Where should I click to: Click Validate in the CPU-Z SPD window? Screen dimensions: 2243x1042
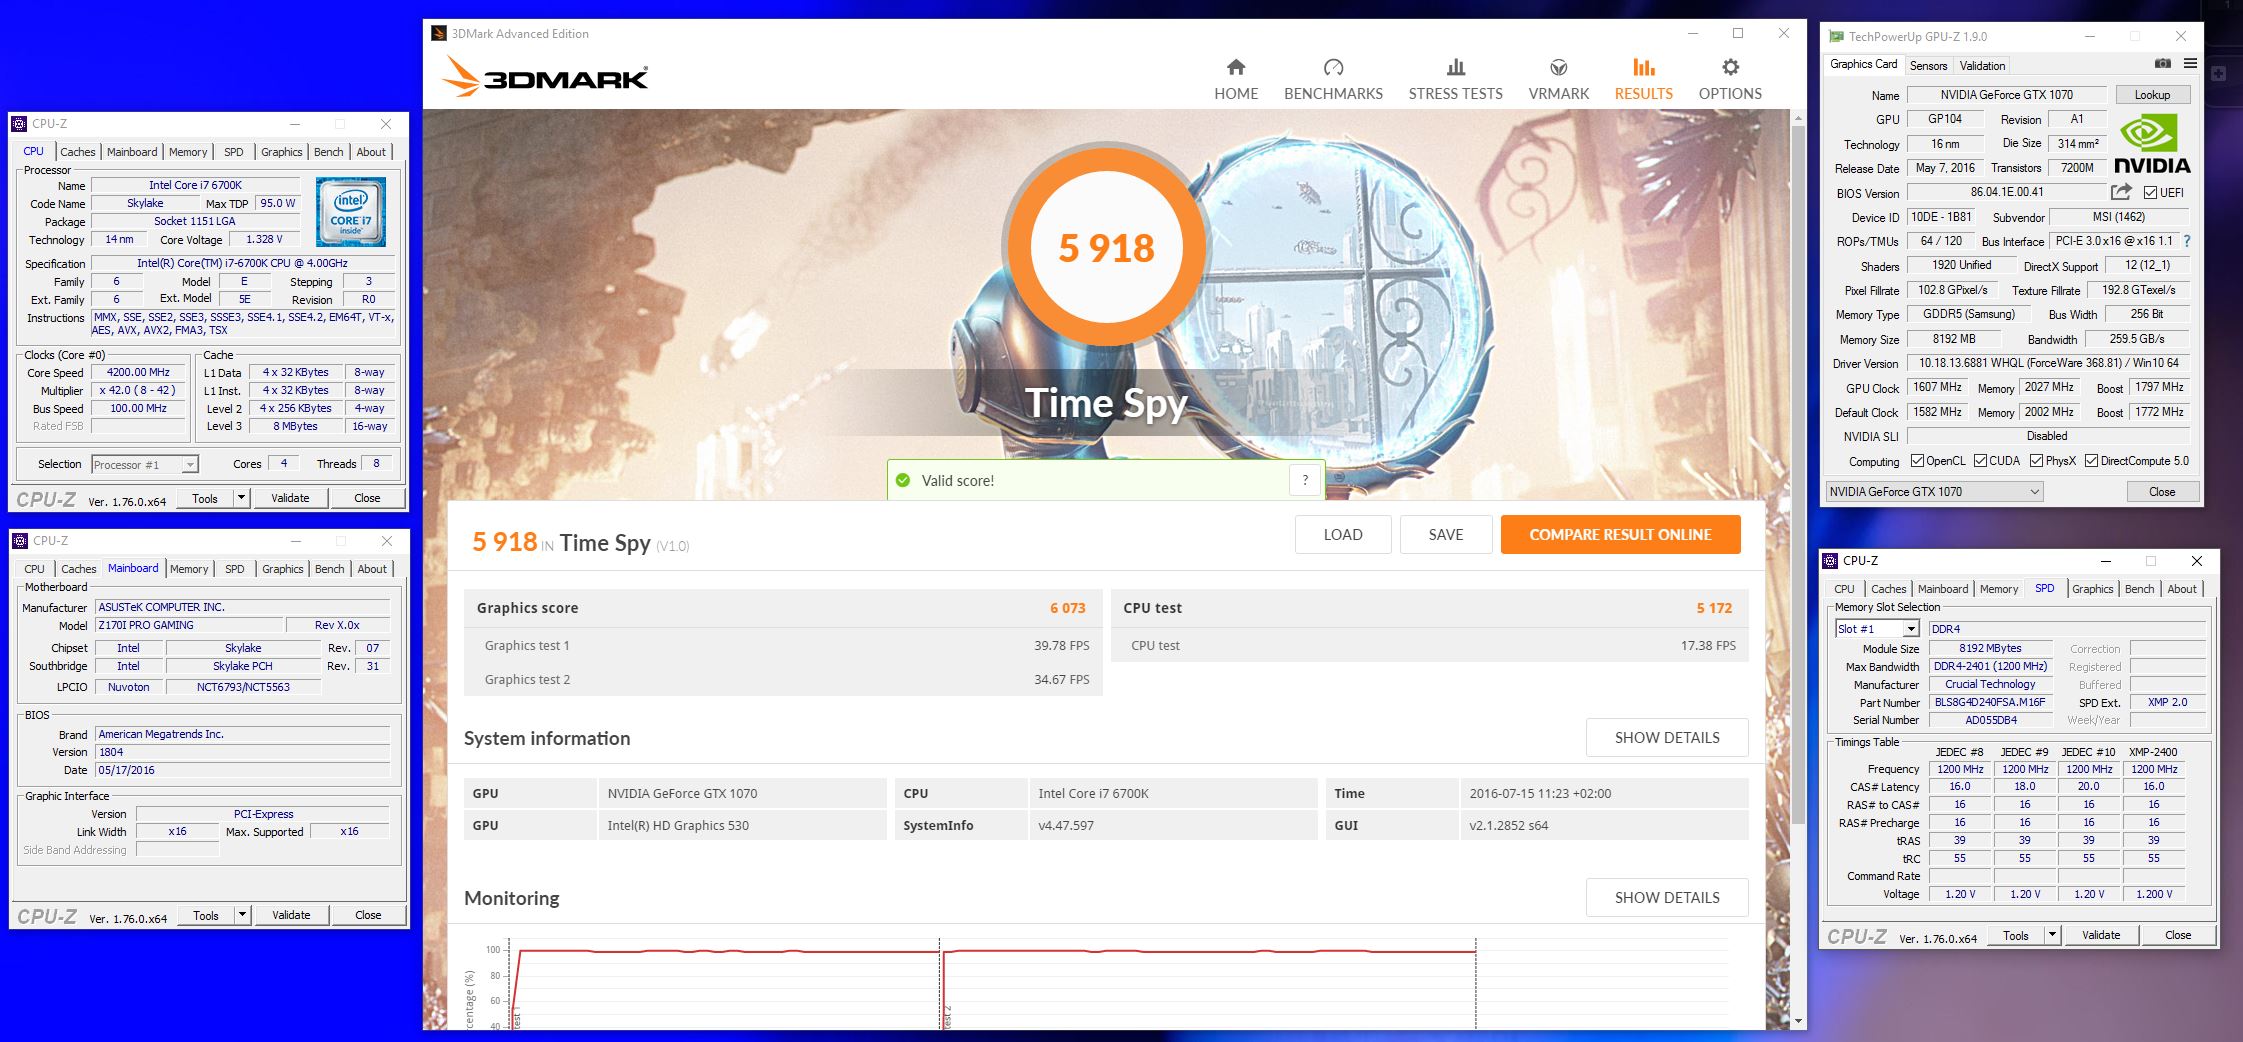point(2101,935)
